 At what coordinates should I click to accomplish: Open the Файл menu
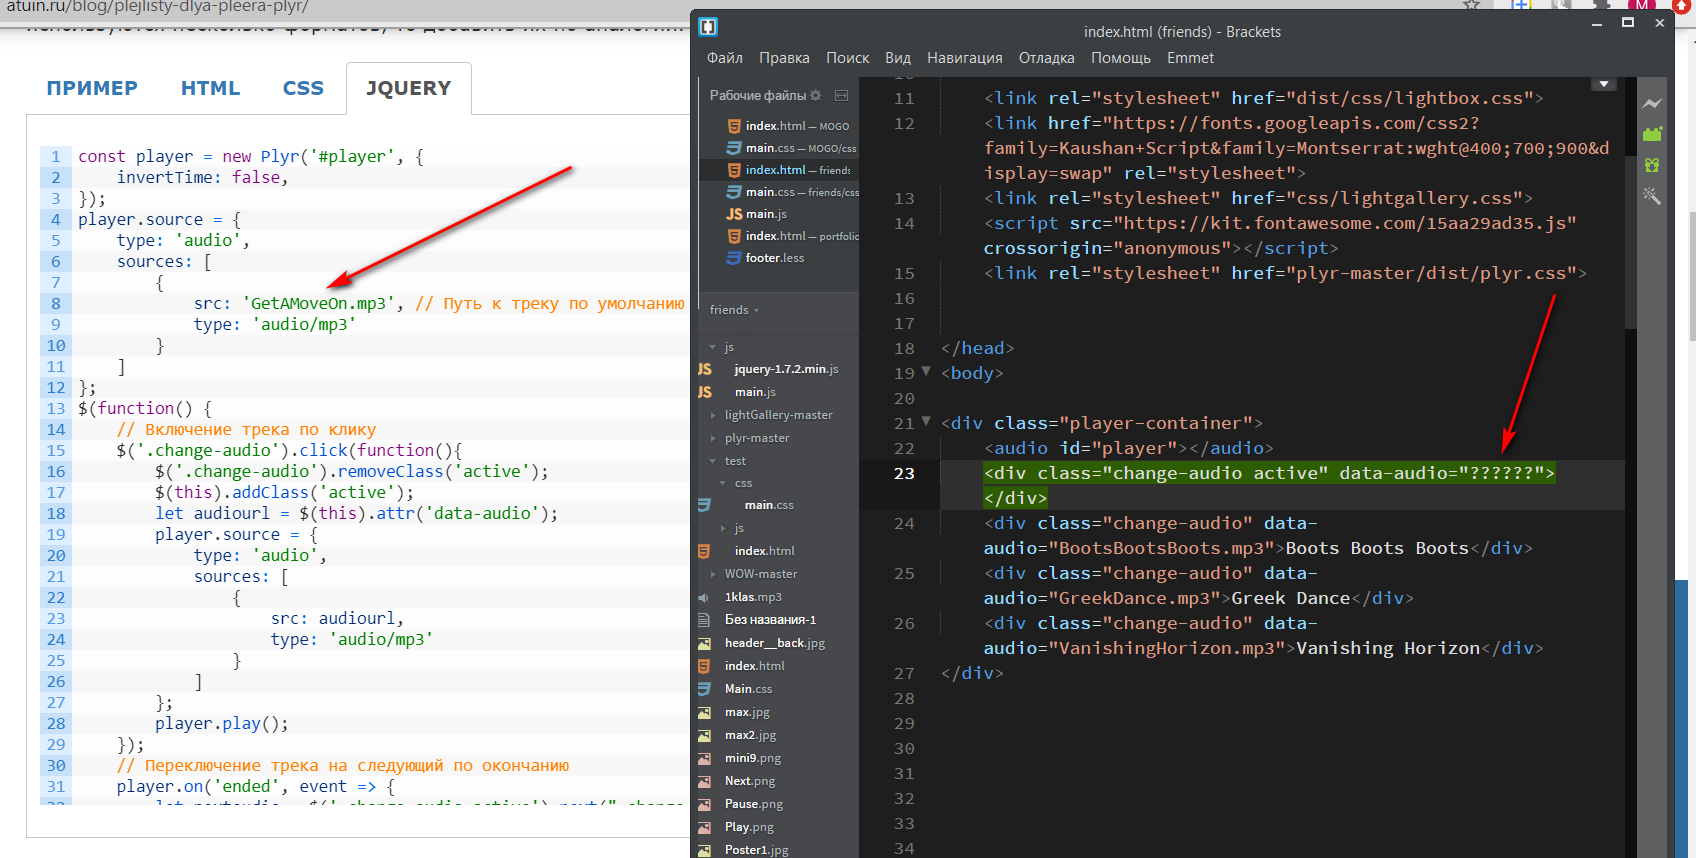tap(724, 58)
